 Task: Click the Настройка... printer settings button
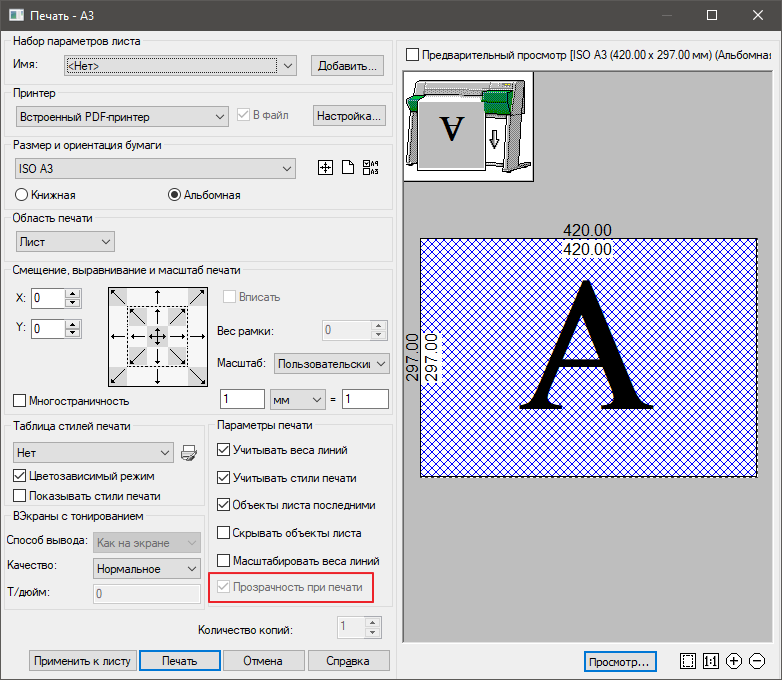click(349, 116)
